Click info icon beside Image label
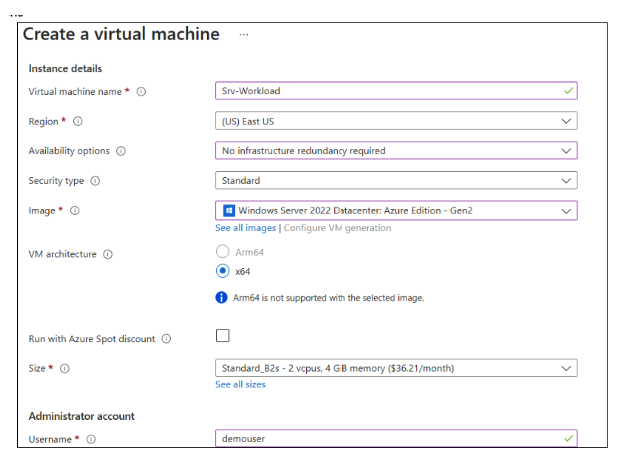The height and width of the screenshot is (456, 619). [75, 211]
